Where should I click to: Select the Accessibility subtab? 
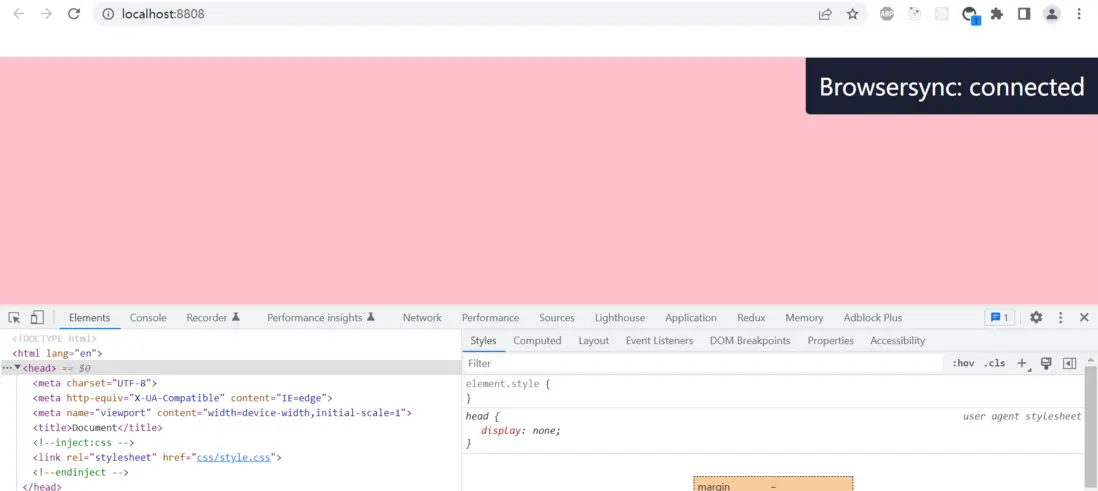897,340
